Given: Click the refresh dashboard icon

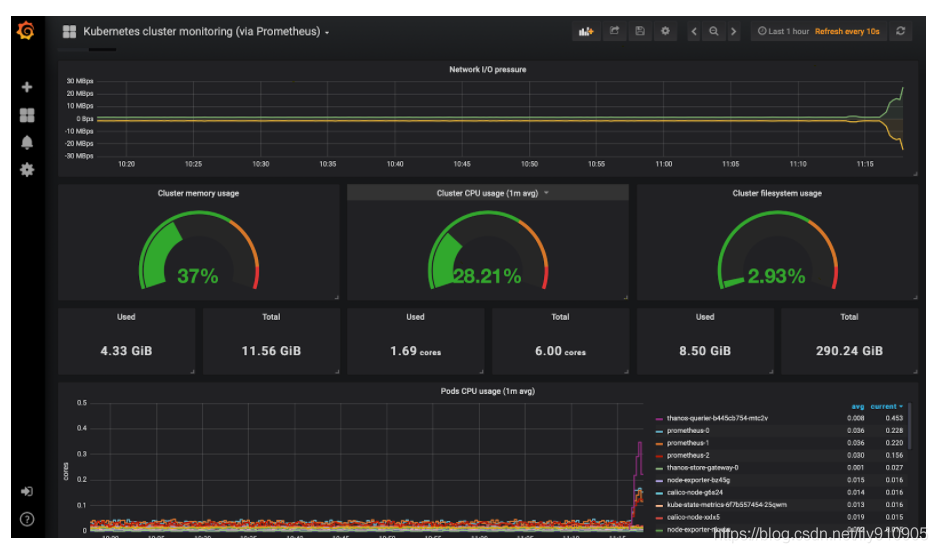Looking at the screenshot, I should click(901, 32).
